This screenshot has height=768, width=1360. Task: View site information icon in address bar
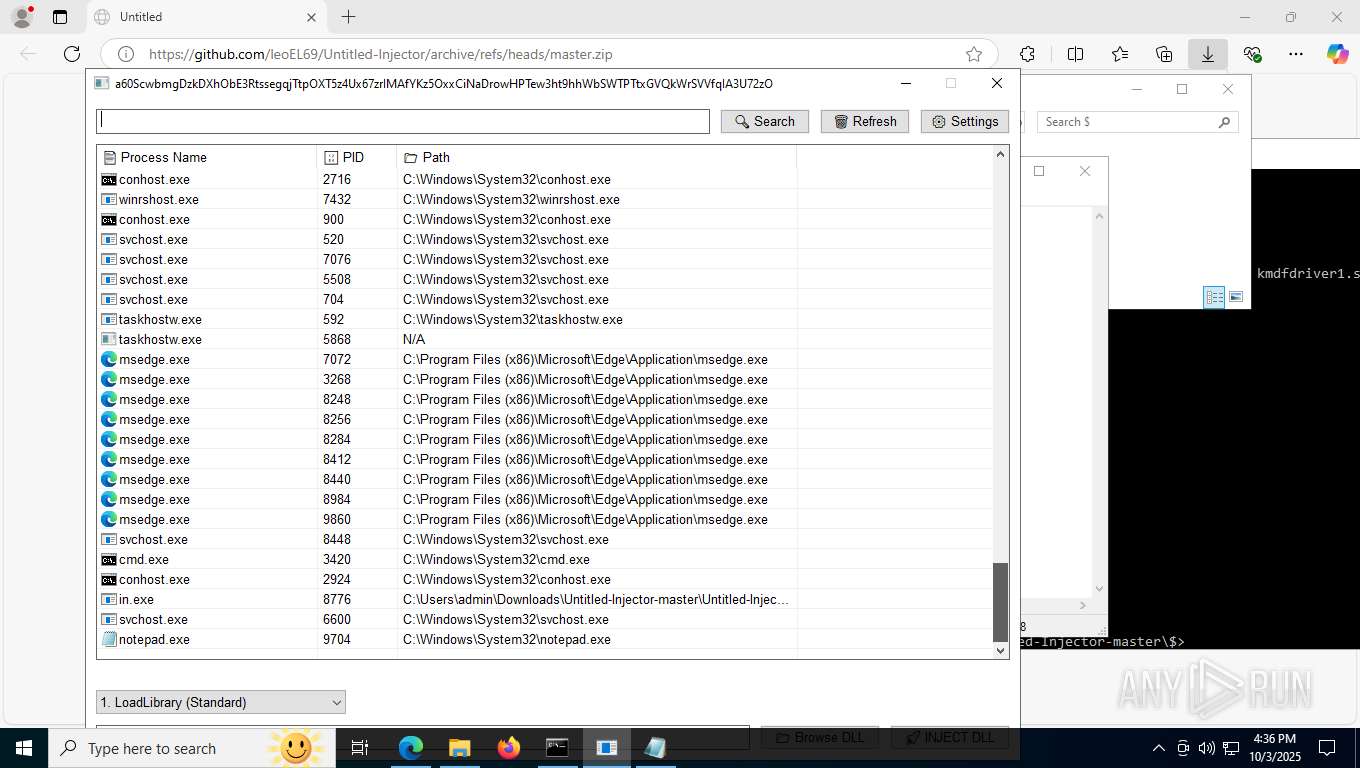click(126, 55)
